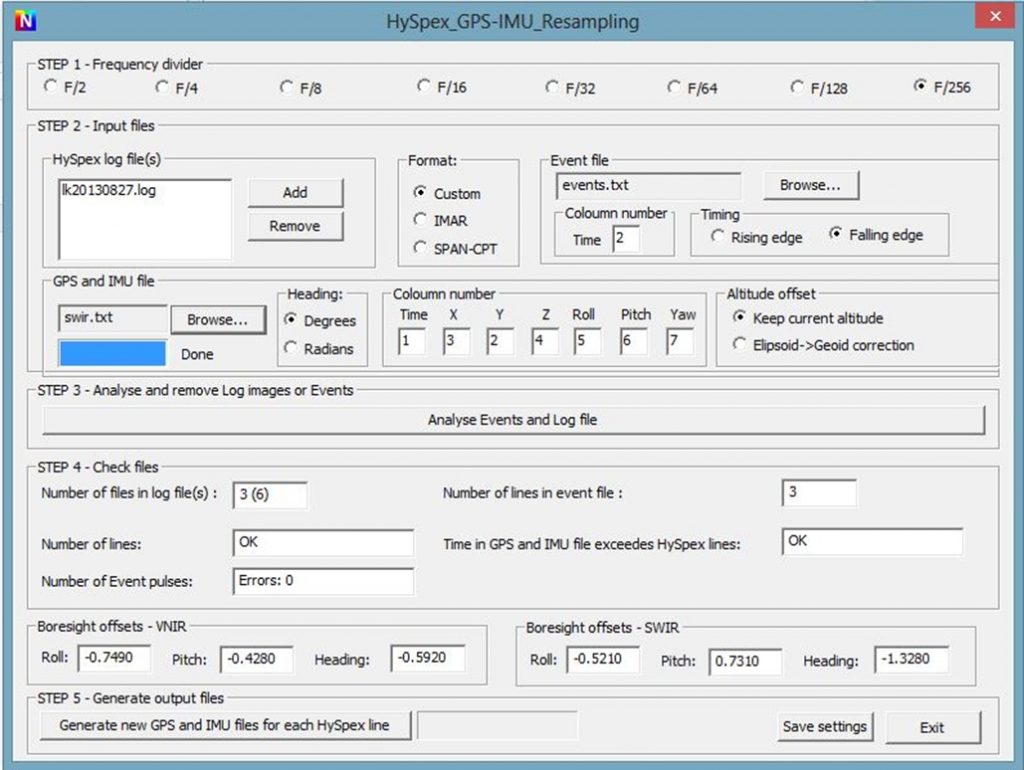
Task: Browse for the Event file
Action: (x=810, y=185)
